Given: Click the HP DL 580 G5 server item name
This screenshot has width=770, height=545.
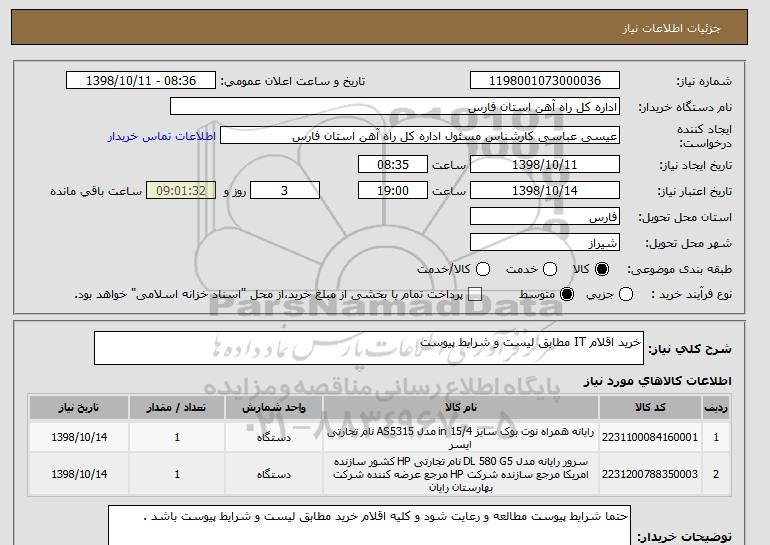Looking at the screenshot, I should [x=461, y=474].
